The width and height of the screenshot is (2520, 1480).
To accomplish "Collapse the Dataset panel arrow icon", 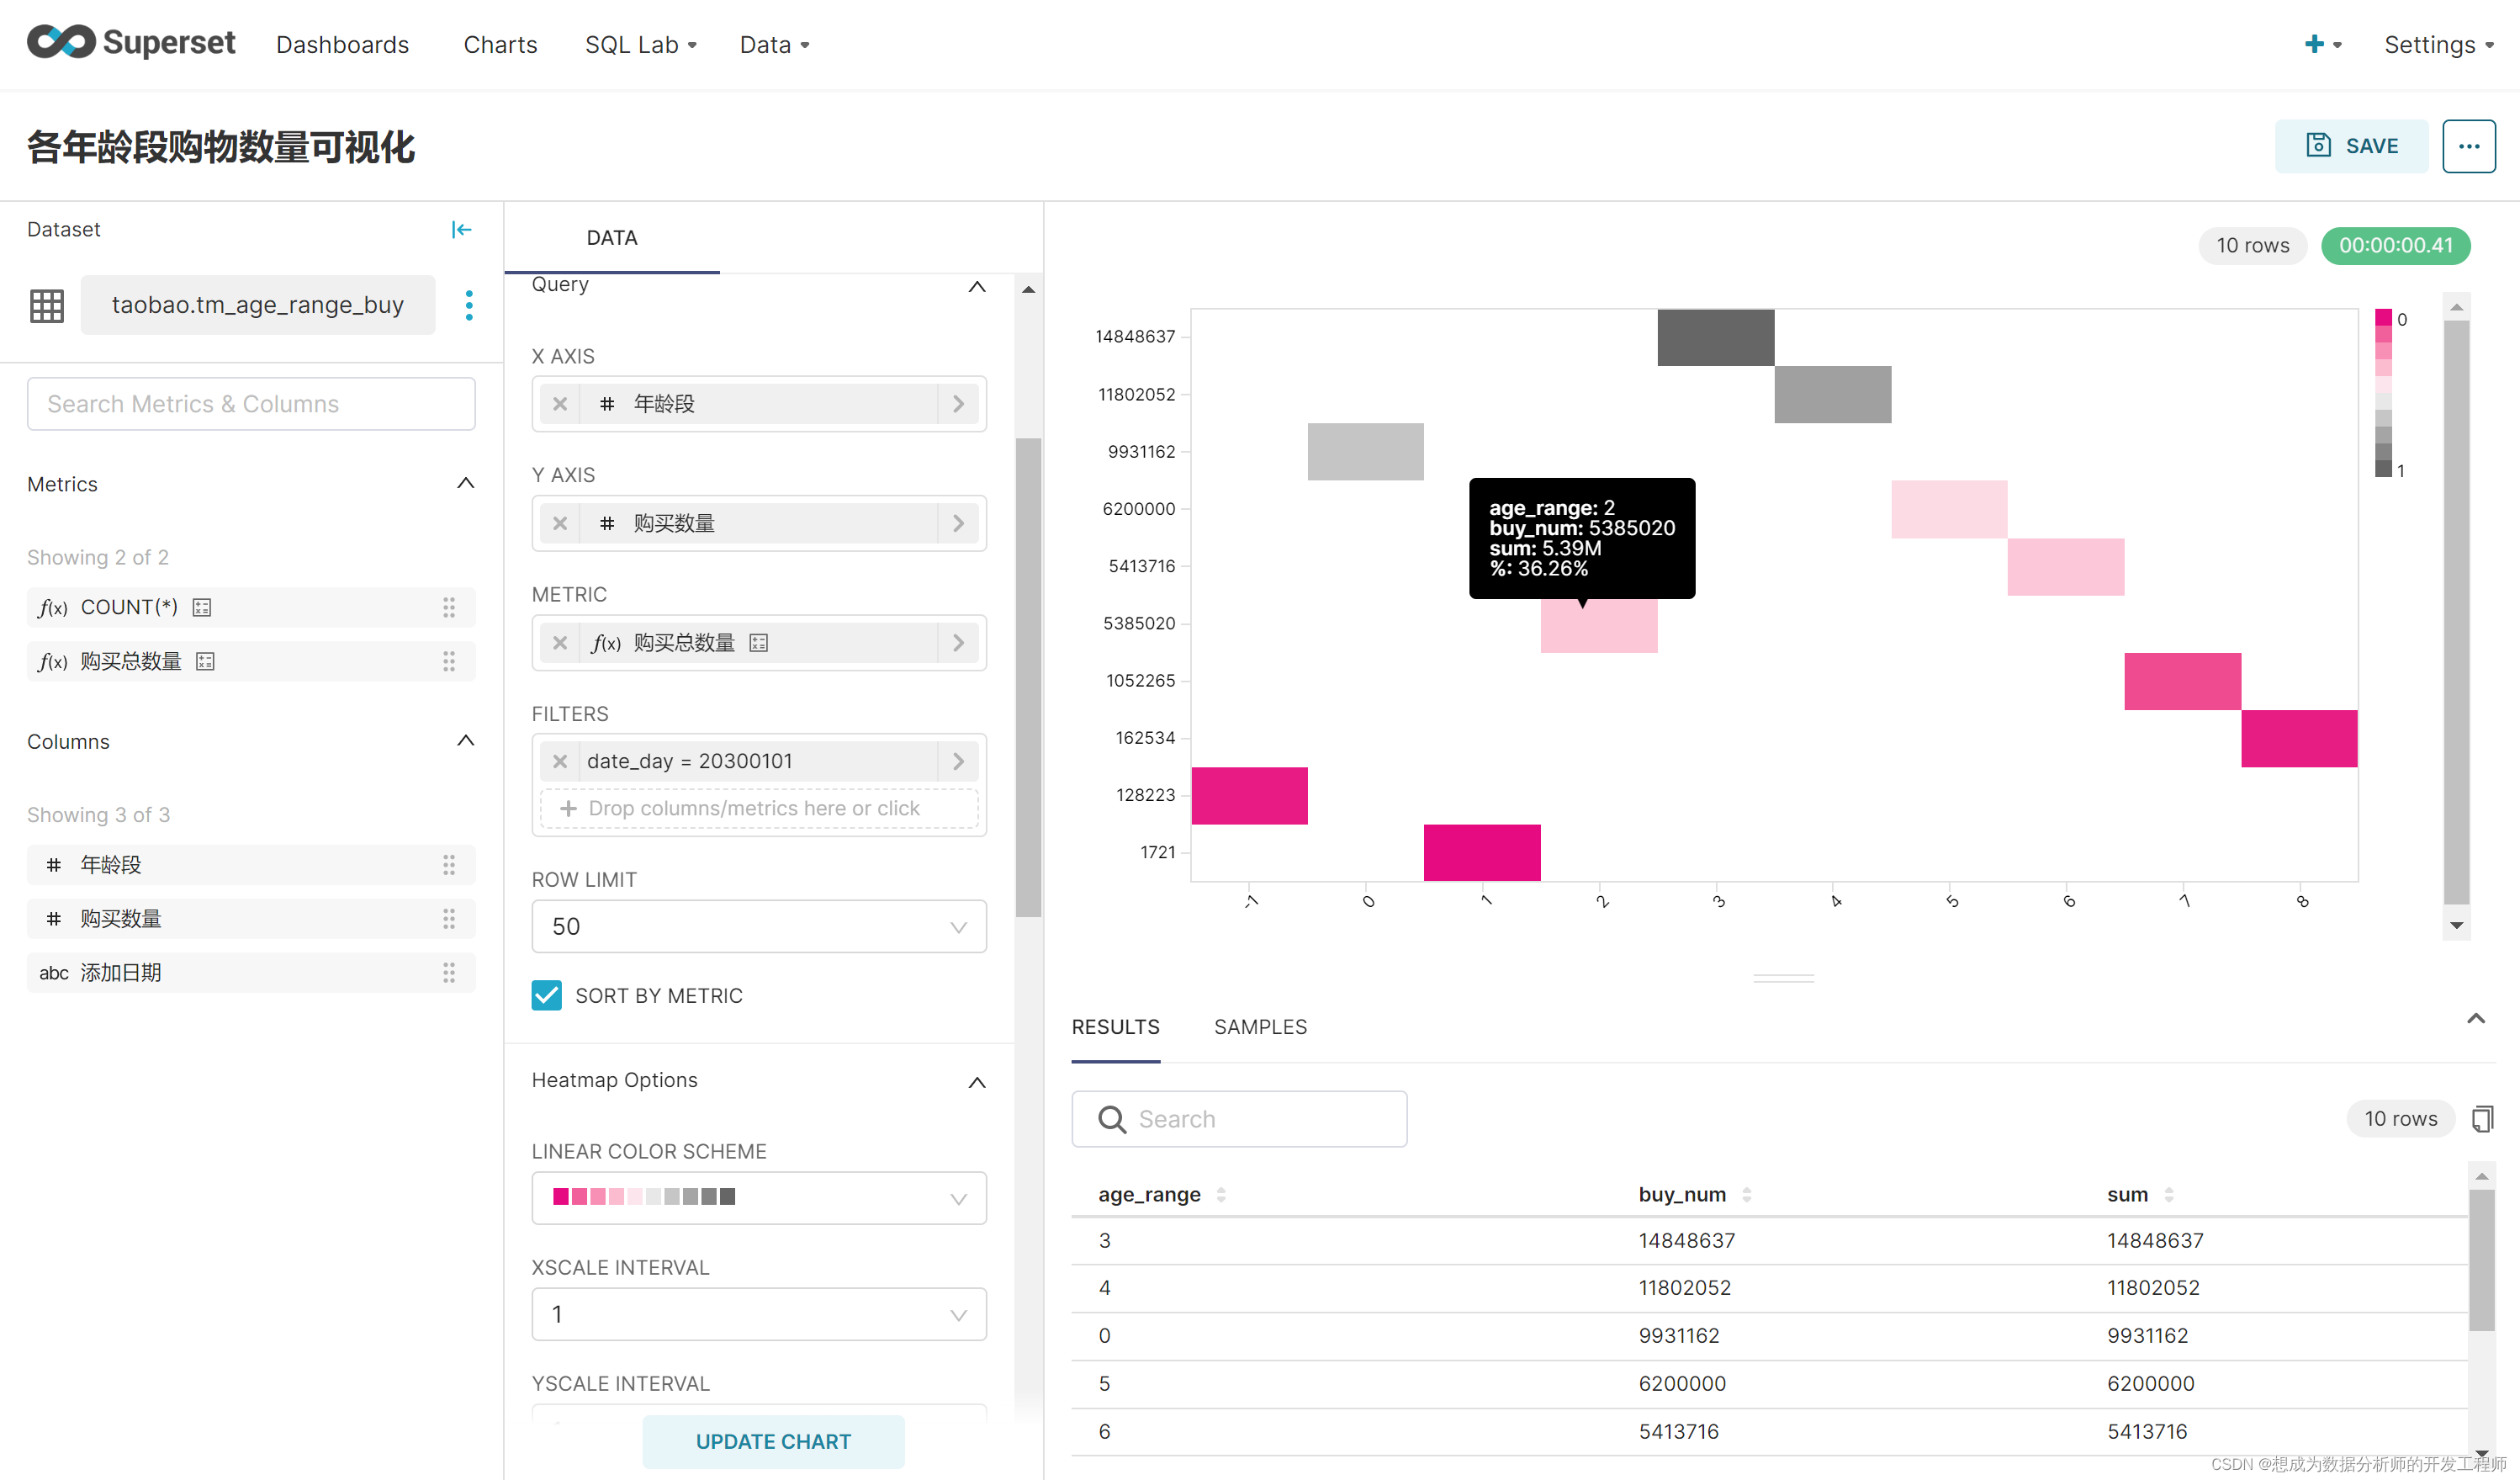I will pyautogui.click(x=461, y=230).
